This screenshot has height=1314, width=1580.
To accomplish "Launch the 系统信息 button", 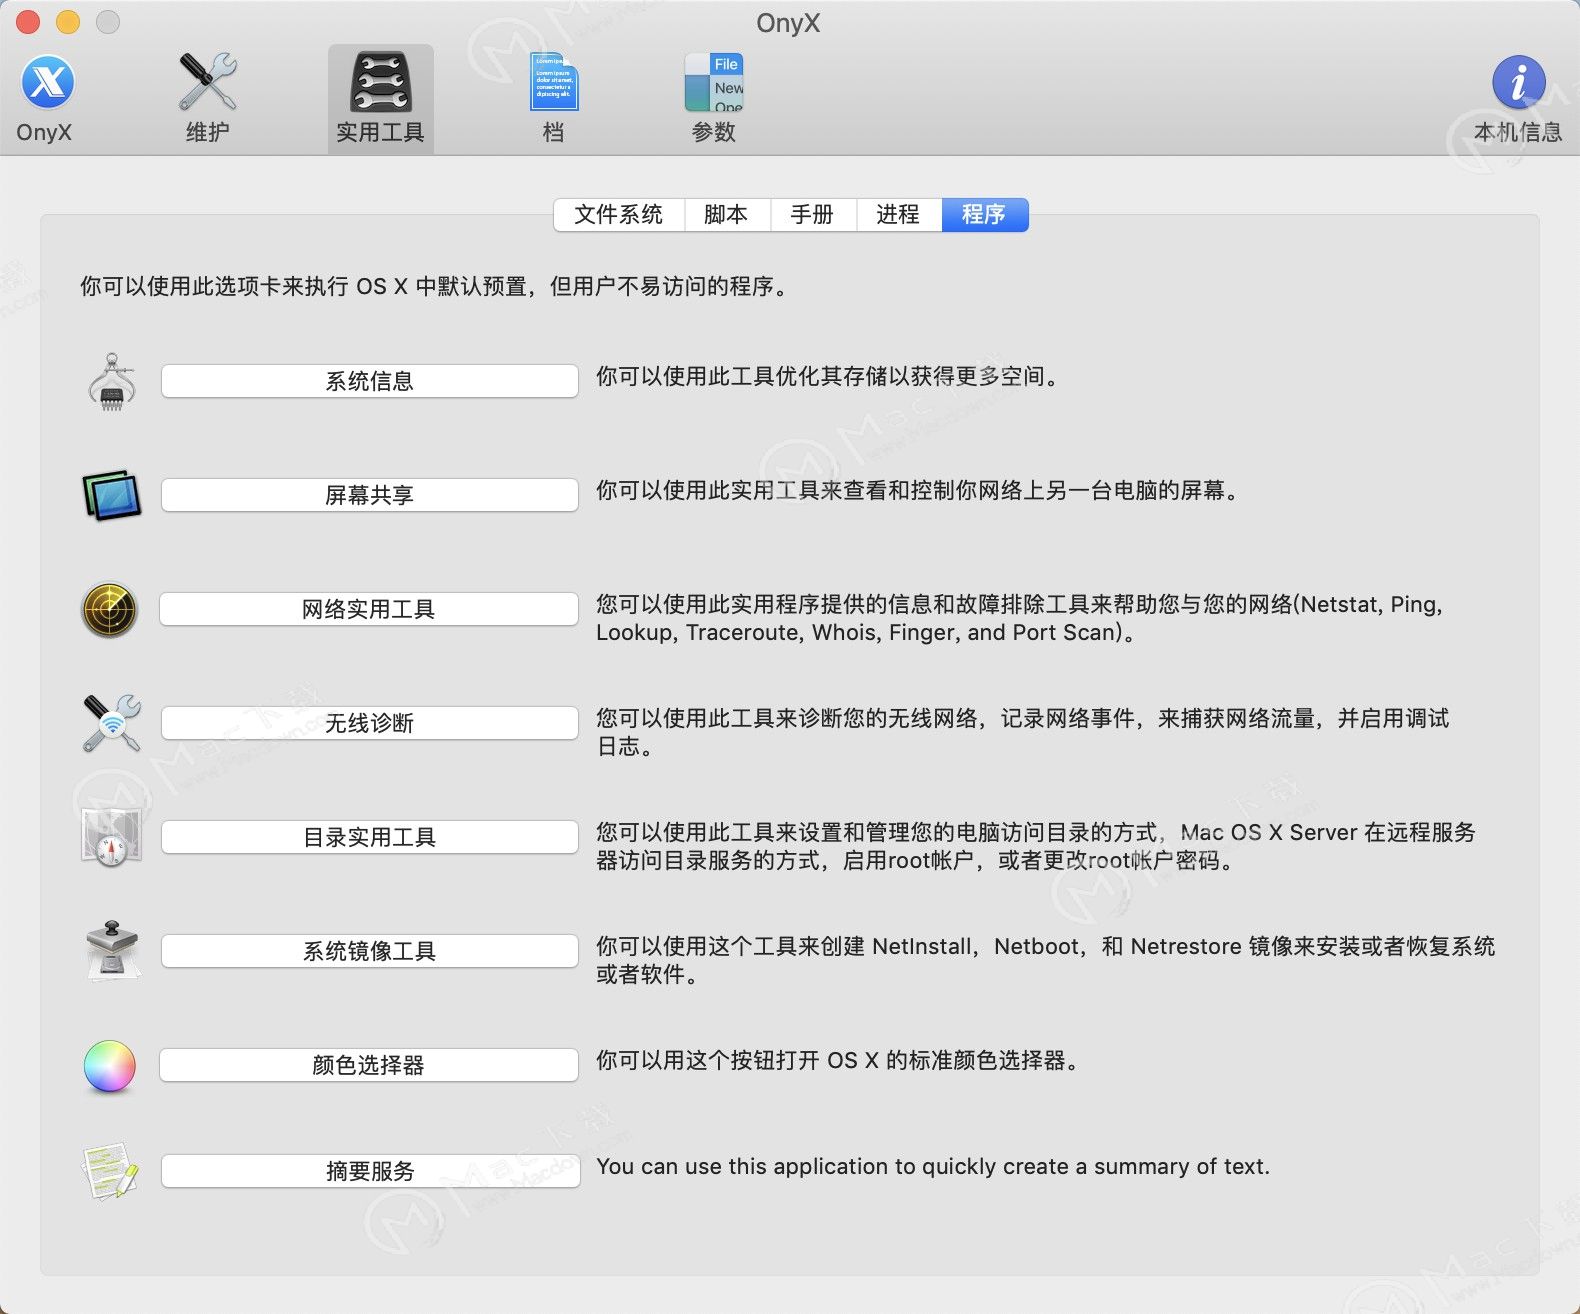I will pos(370,381).
